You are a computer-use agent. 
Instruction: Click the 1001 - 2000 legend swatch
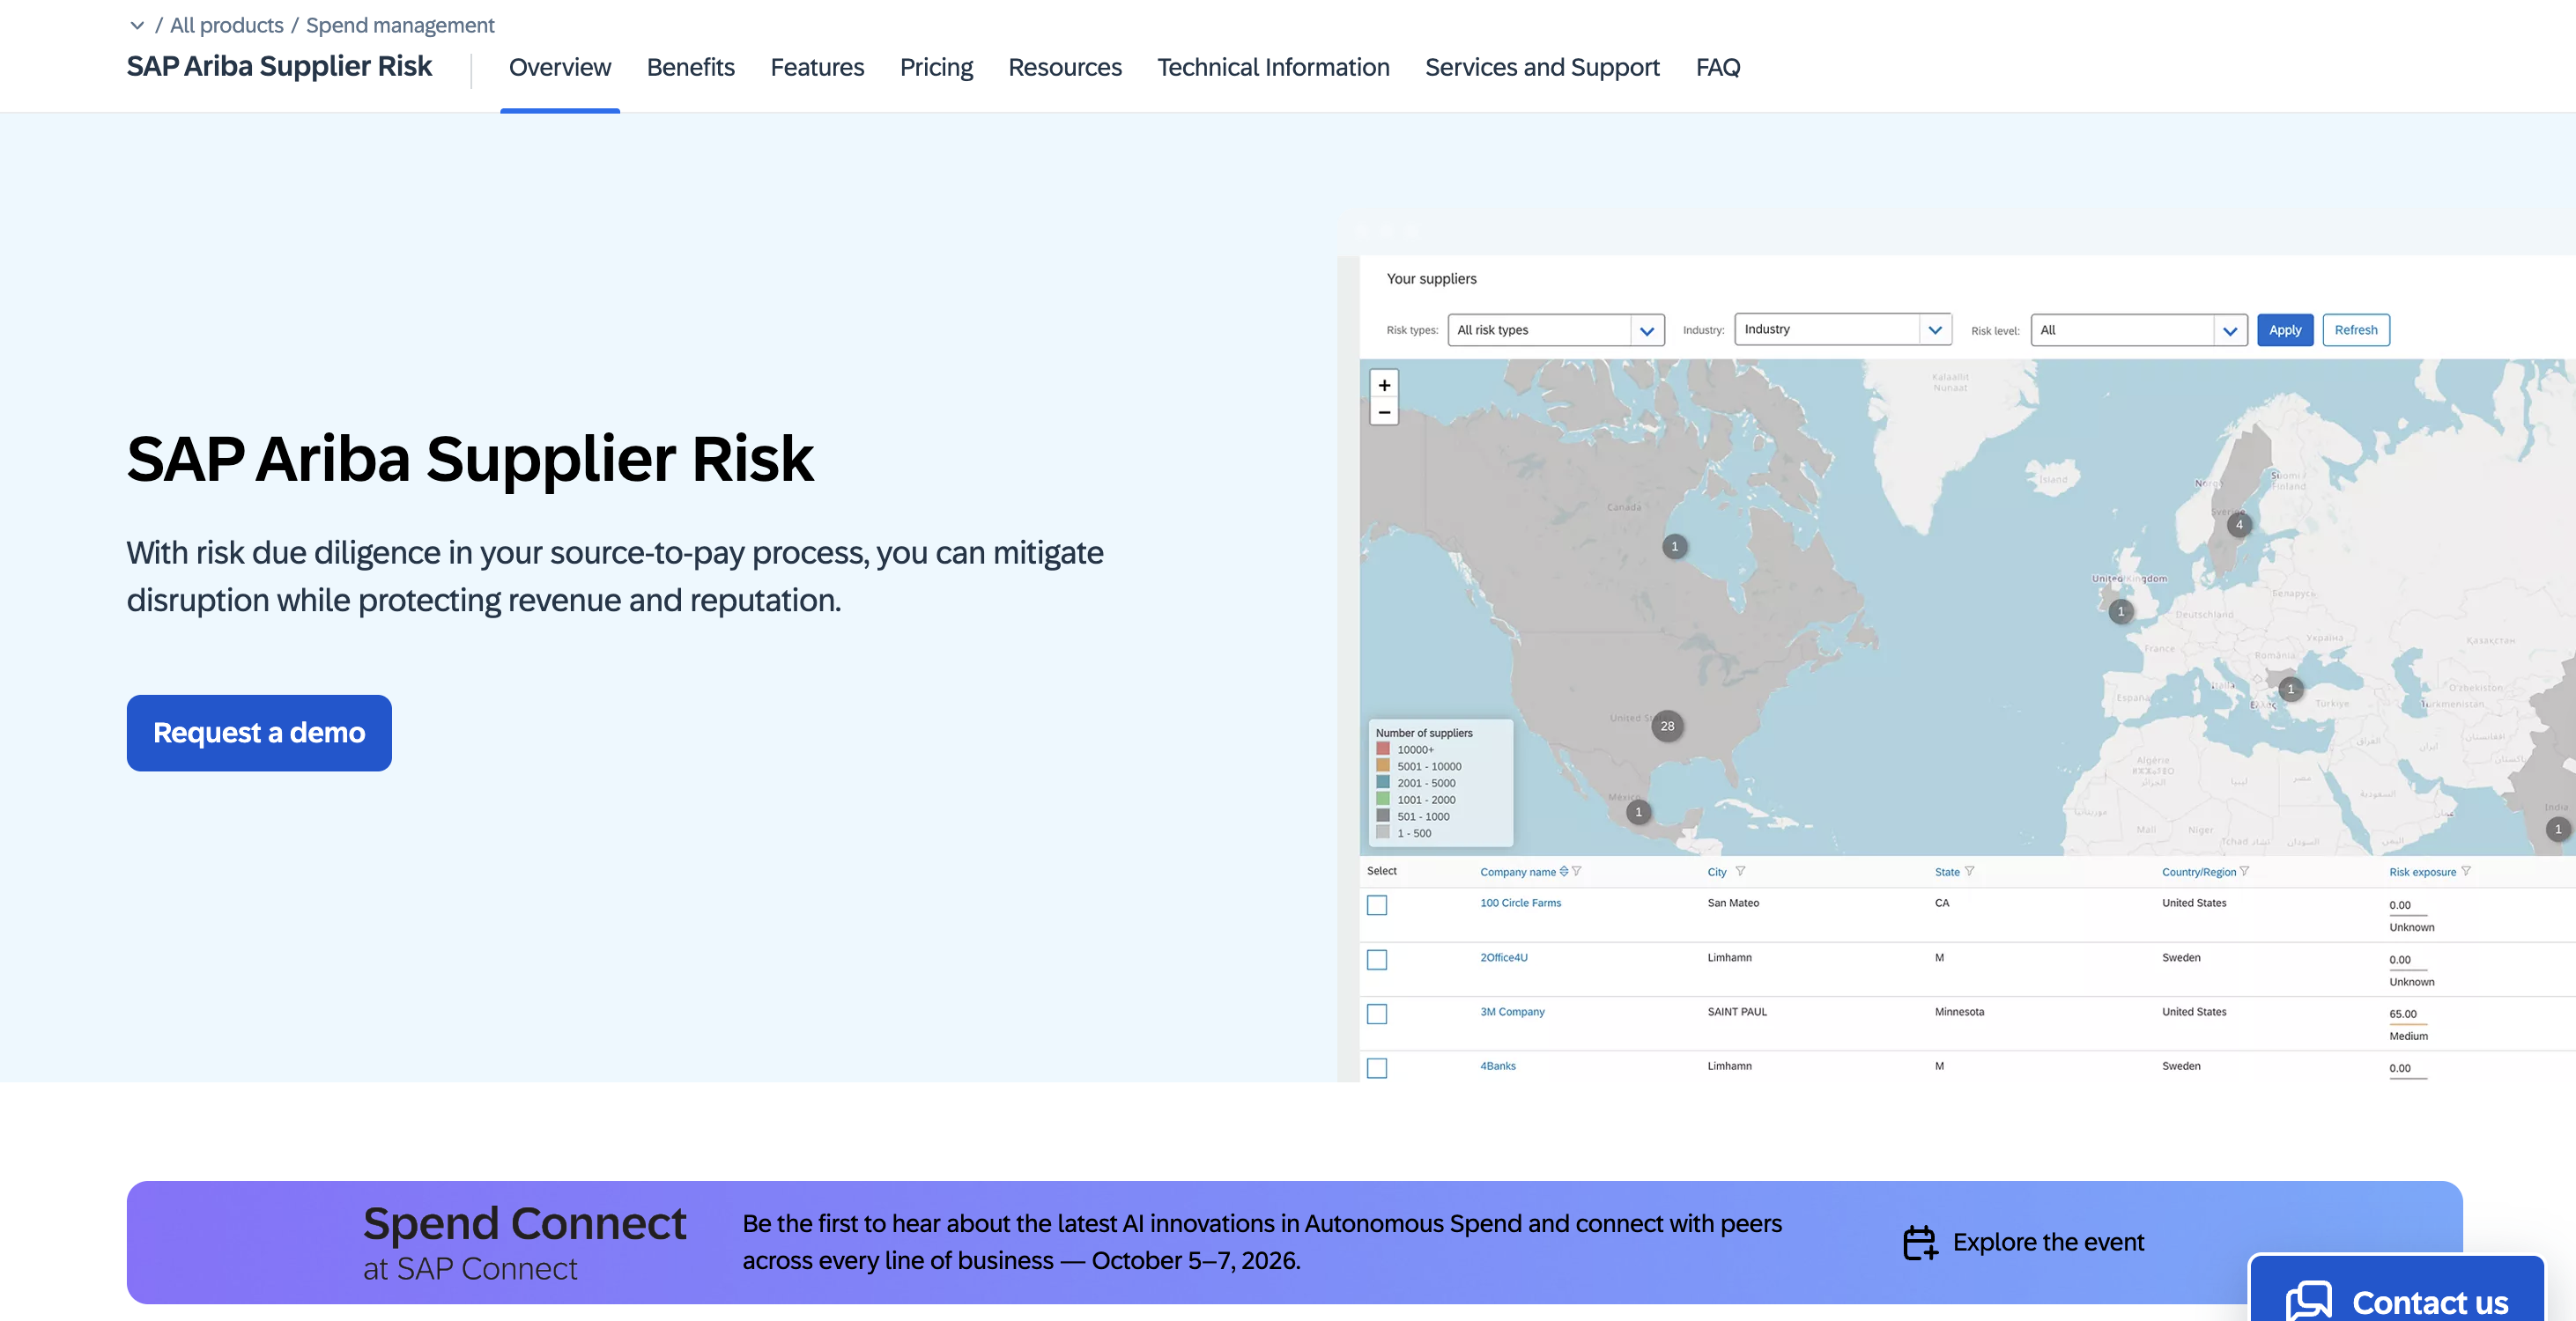[x=1383, y=799]
